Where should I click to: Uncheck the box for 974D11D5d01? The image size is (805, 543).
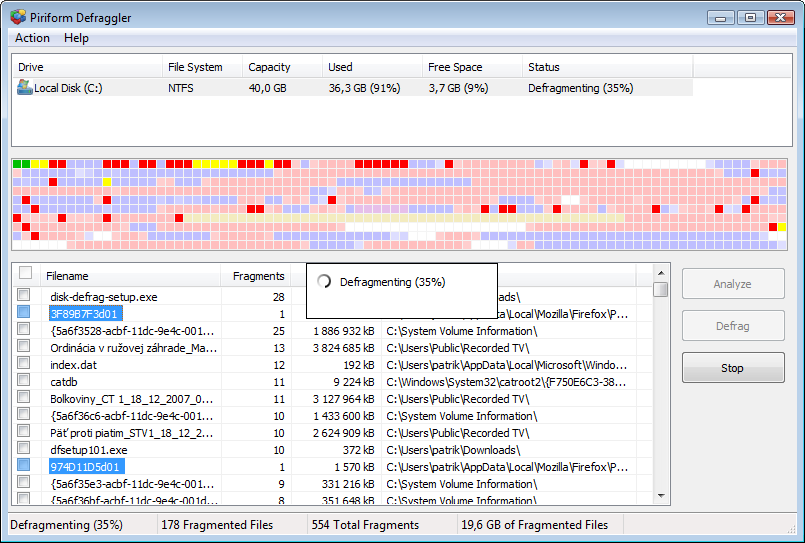coord(24,464)
